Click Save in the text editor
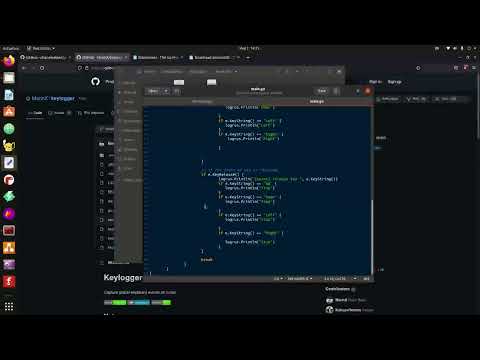The image size is (480, 360). 322,91
